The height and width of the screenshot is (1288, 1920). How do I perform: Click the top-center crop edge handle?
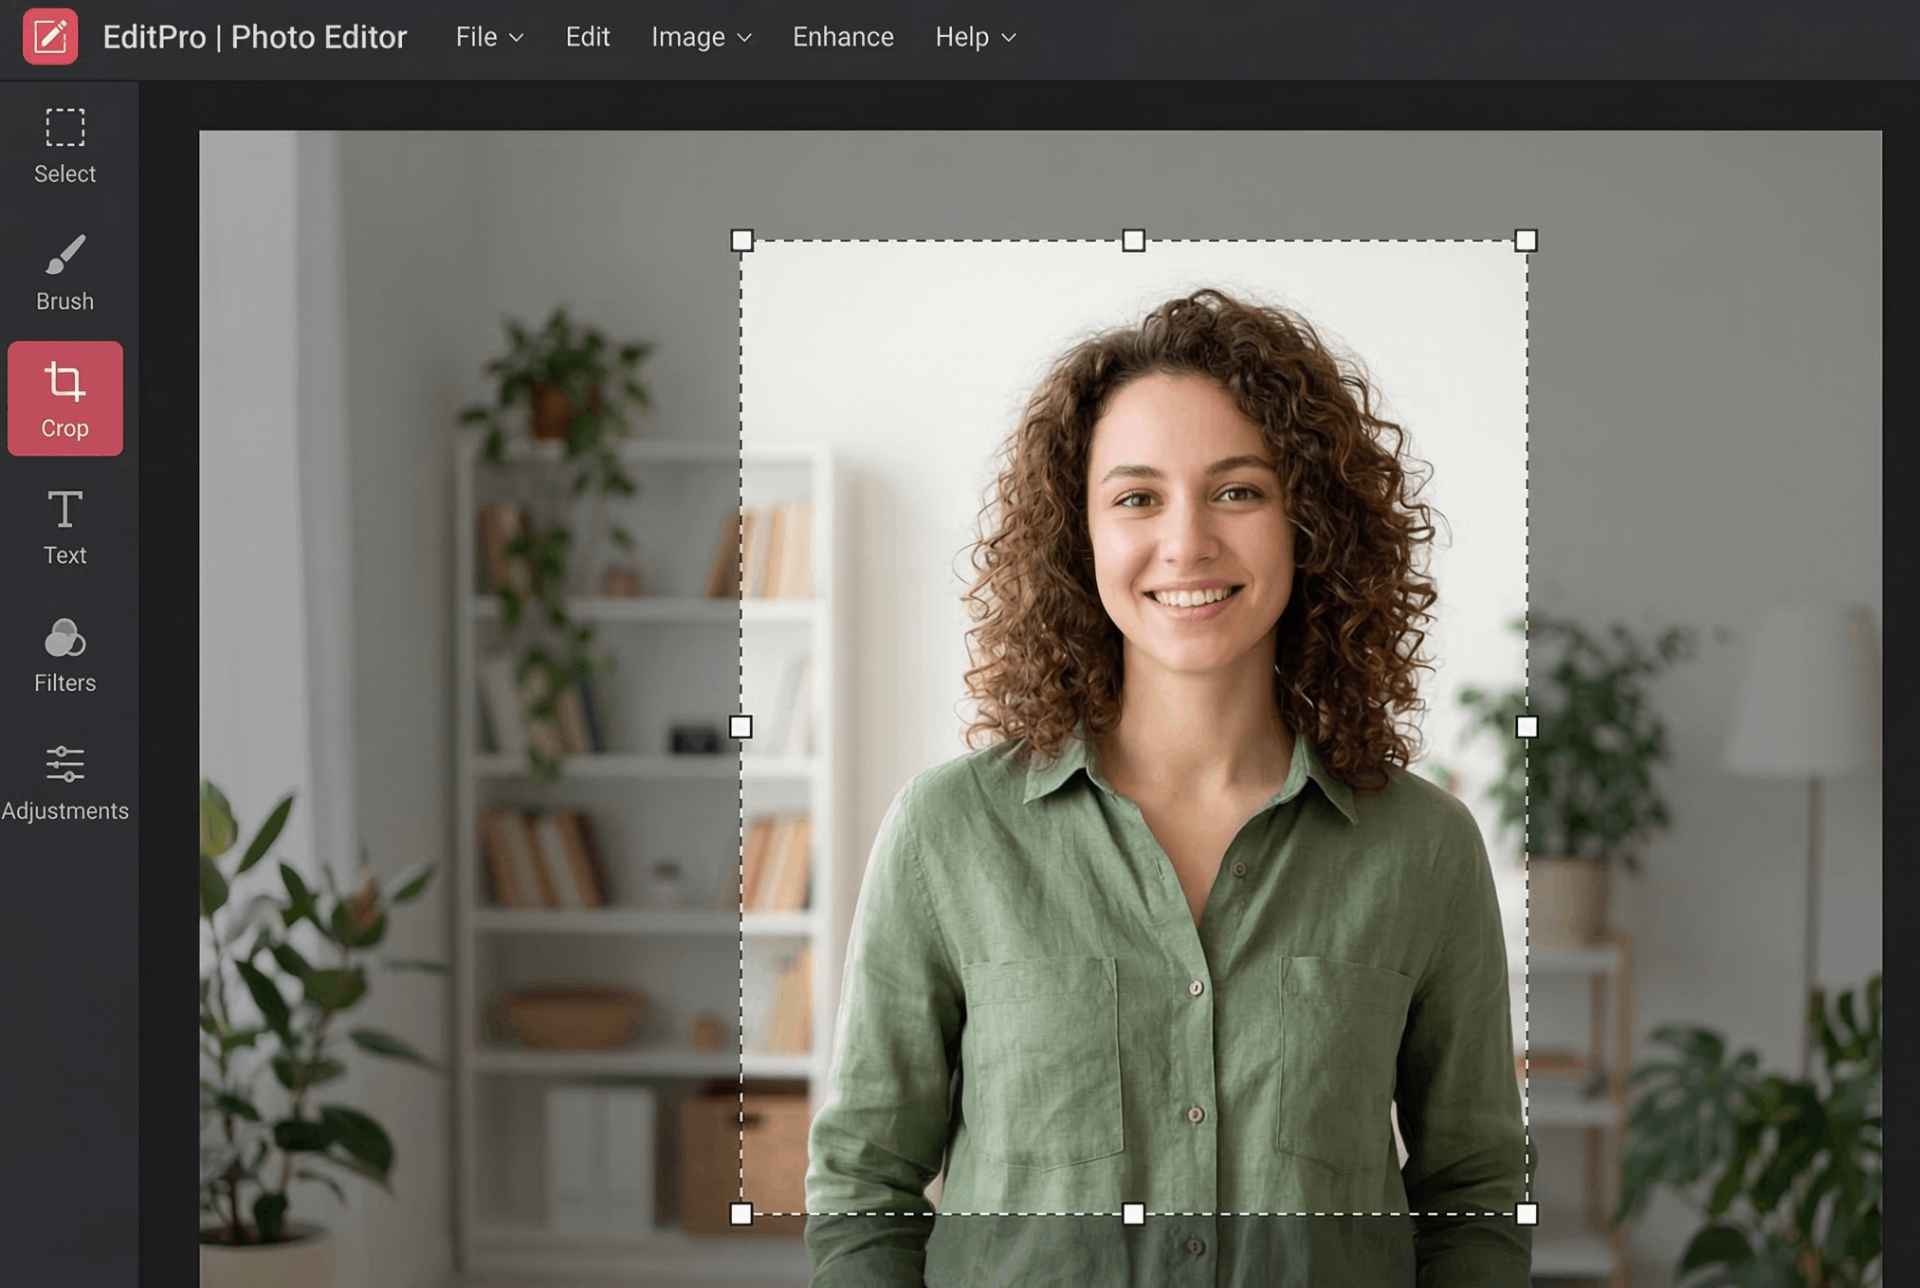1133,240
